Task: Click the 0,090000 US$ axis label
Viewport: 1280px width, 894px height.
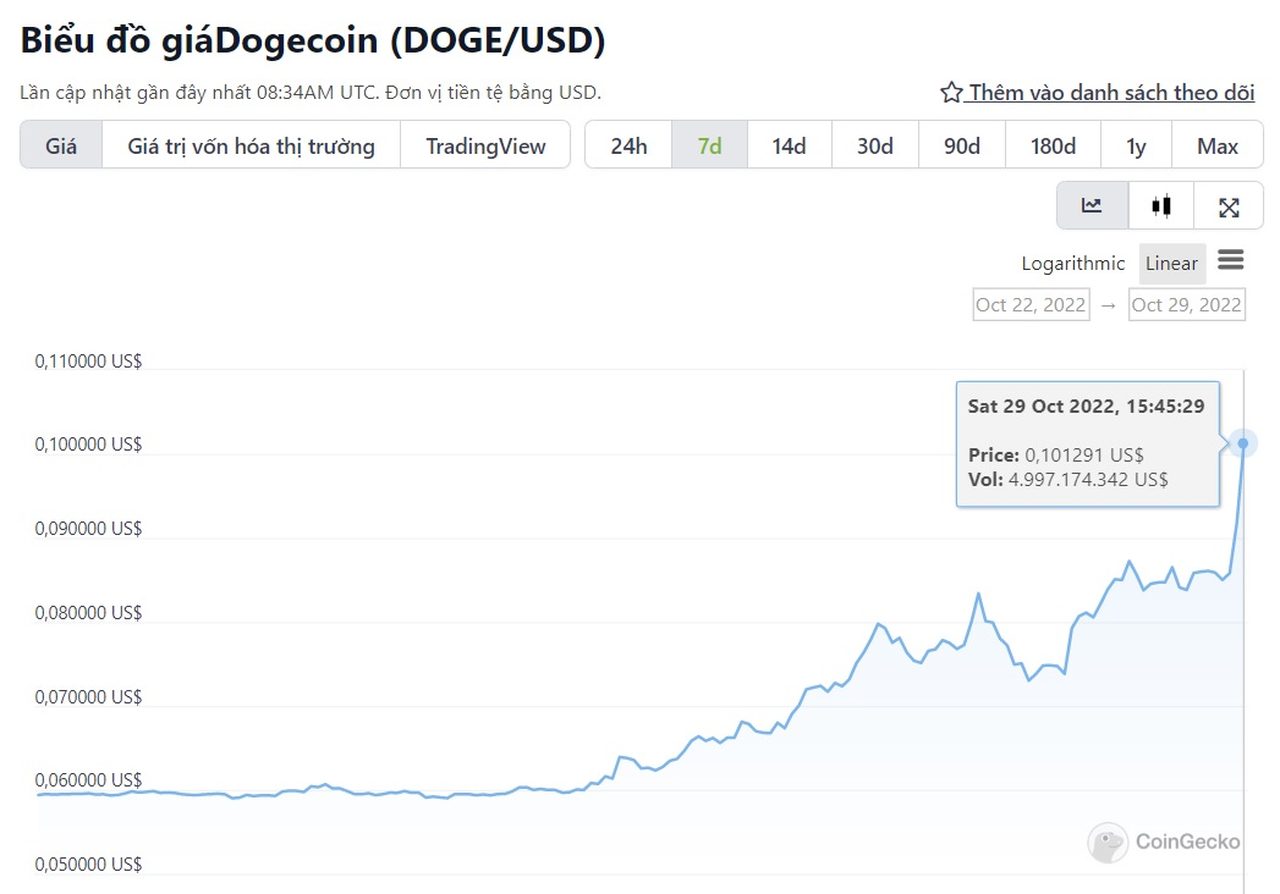Action: coord(89,528)
